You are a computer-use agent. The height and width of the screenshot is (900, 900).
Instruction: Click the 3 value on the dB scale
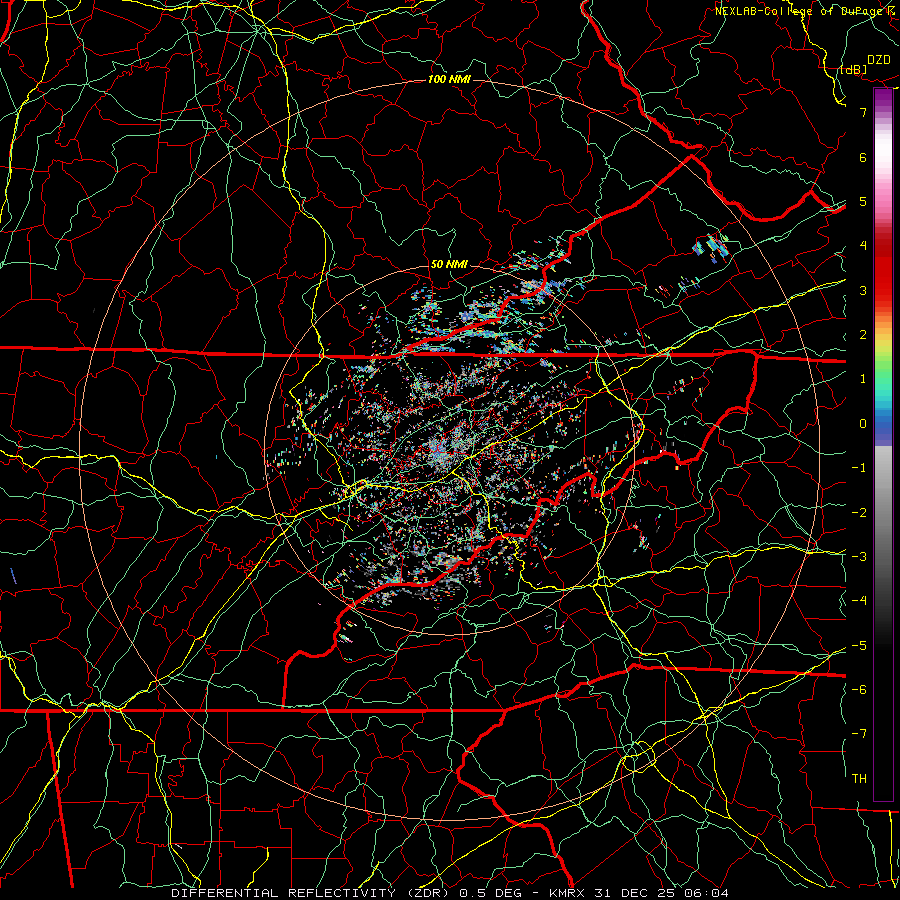tap(863, 290)
